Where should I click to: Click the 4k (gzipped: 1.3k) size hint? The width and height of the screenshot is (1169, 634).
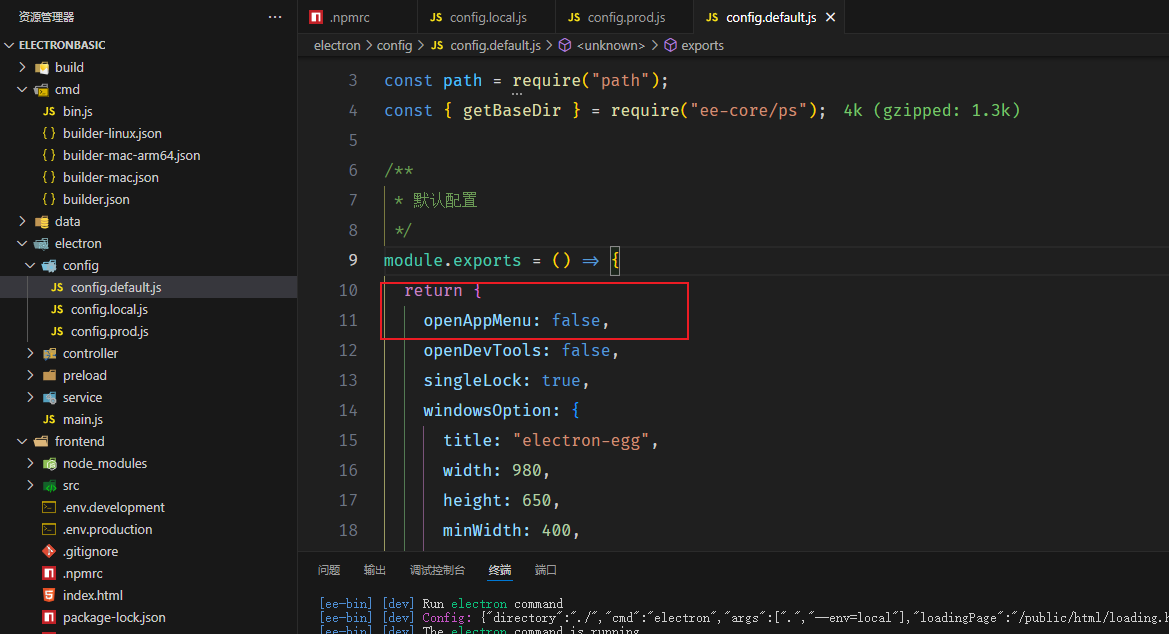tap(931, 110)
